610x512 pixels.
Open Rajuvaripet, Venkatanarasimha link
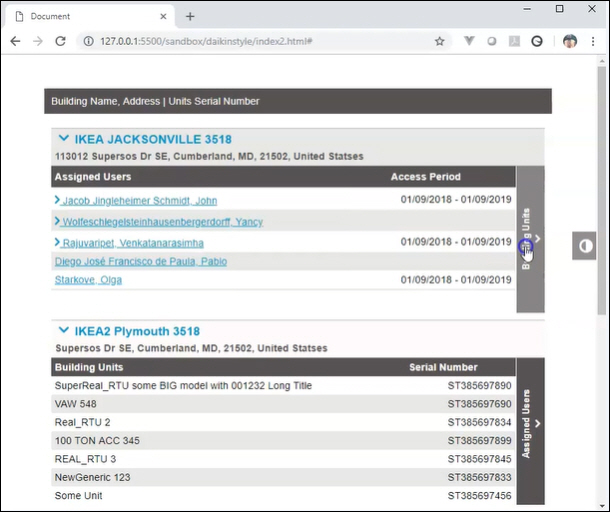point(133,243)
